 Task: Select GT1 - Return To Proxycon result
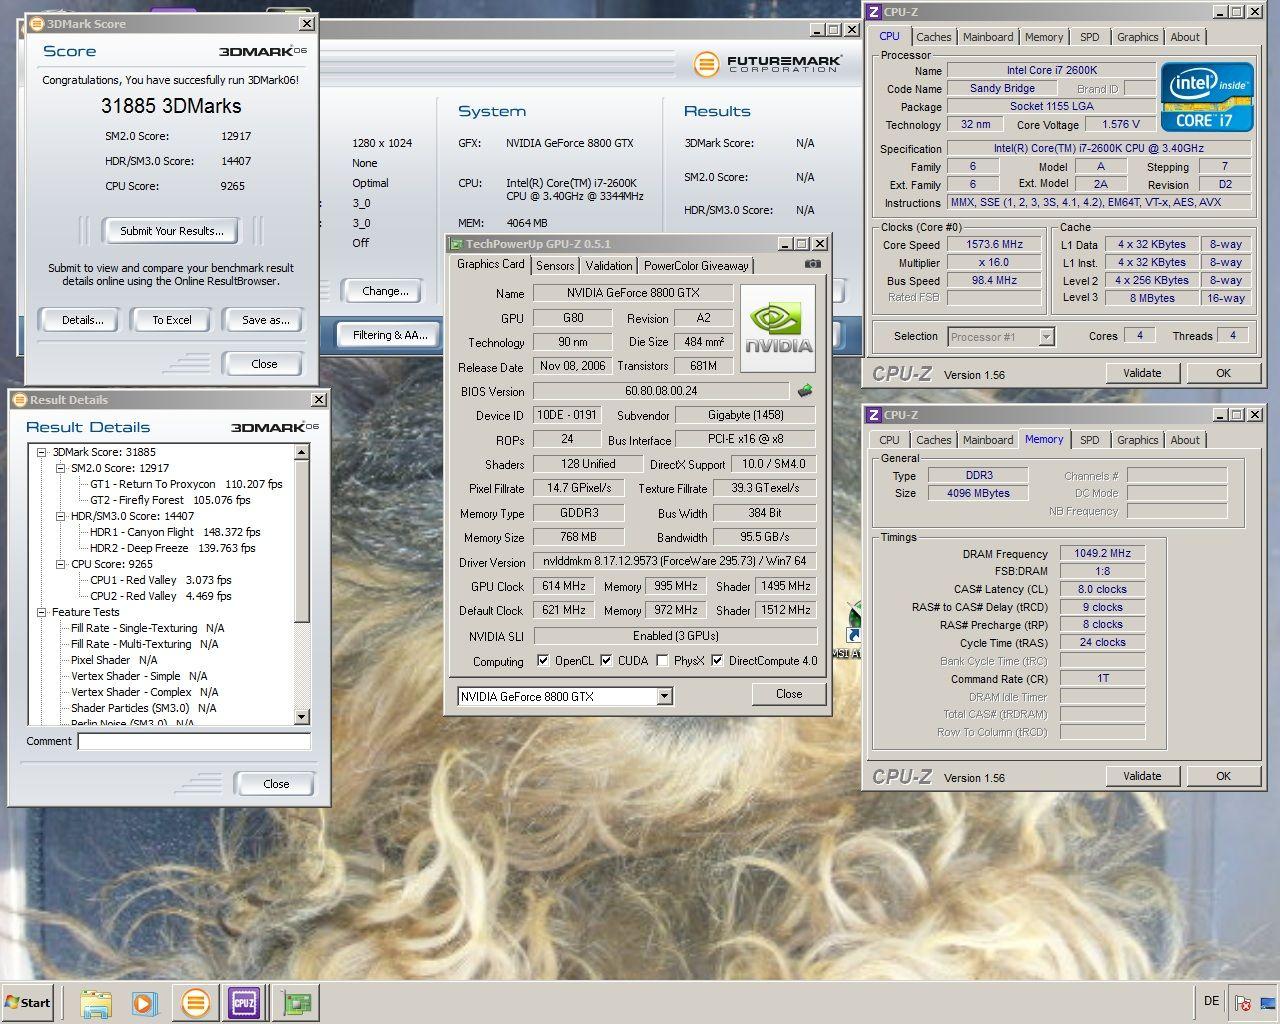pyautogui.click(x=186, y=484)
